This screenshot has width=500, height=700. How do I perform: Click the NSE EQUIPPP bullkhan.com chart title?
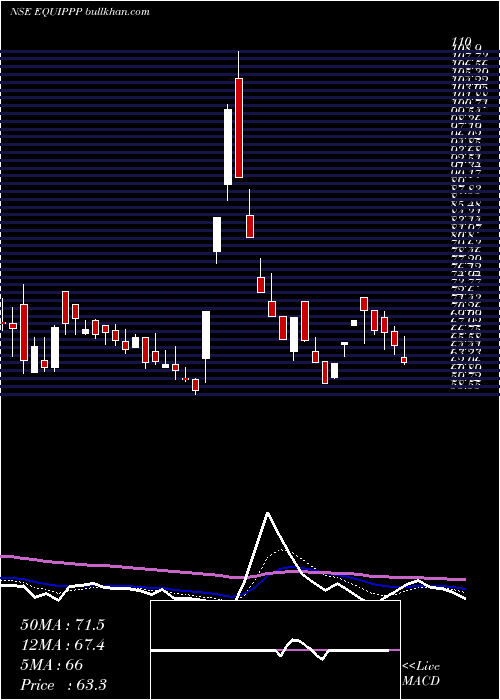coord(79,12)
